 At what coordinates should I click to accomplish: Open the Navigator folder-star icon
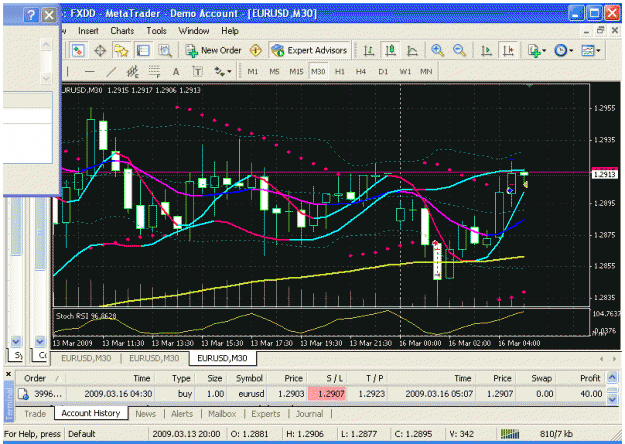coord(122,51)
